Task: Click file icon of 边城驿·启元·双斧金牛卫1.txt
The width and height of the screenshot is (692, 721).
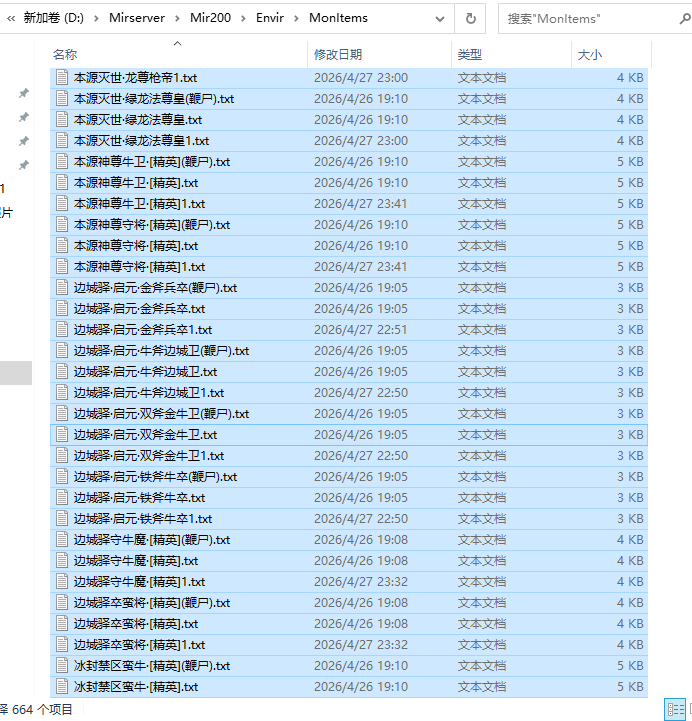Action: point(62,455)
